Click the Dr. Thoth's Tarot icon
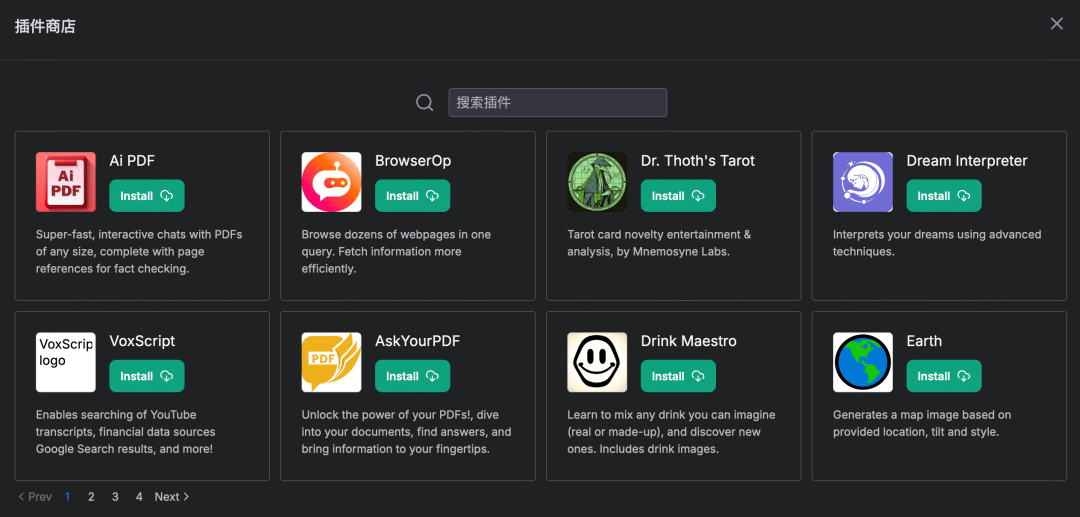The width and height of the screenshot is (1080, 517). pyautogui.click(x=597, y=182)
